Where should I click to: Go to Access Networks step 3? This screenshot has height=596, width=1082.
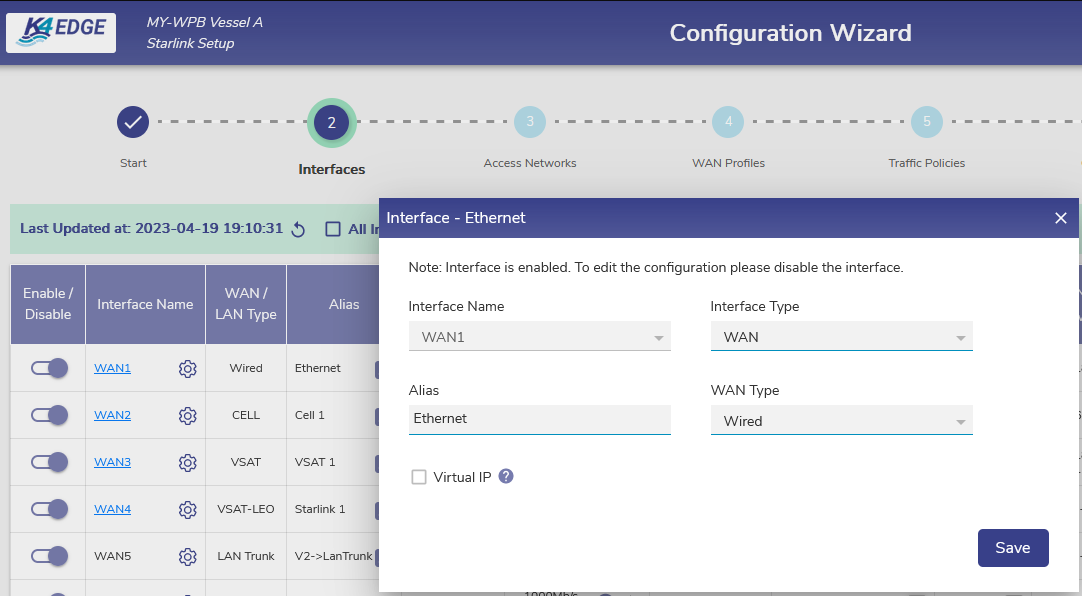(530, 123)
